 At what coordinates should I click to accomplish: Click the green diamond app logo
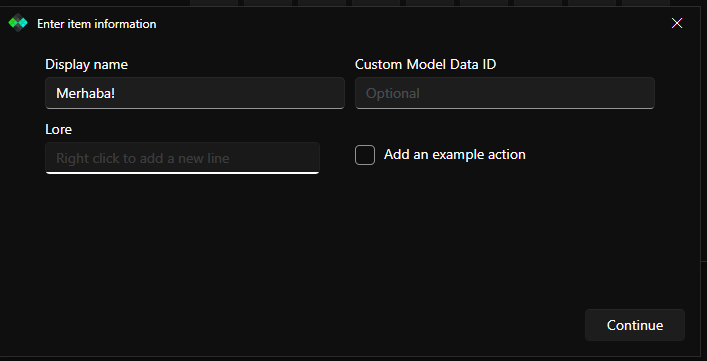18,23
